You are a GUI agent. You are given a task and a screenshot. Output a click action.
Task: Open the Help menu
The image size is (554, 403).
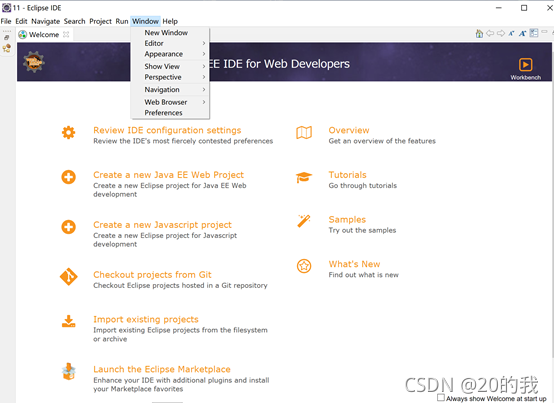[x=170, y=21]
